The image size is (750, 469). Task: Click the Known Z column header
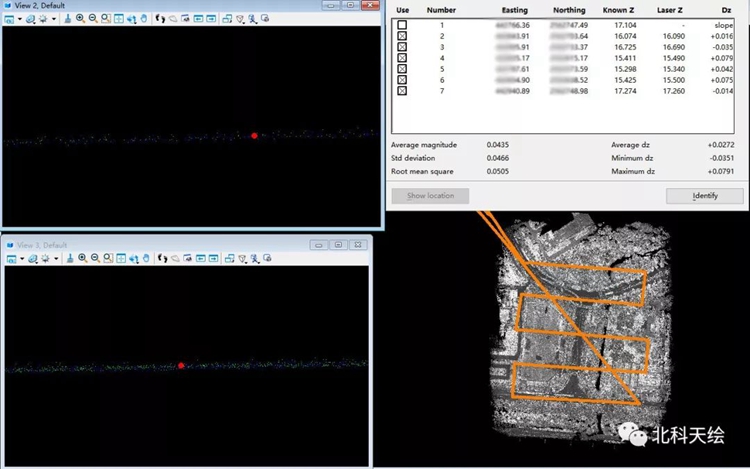point(619,10)
